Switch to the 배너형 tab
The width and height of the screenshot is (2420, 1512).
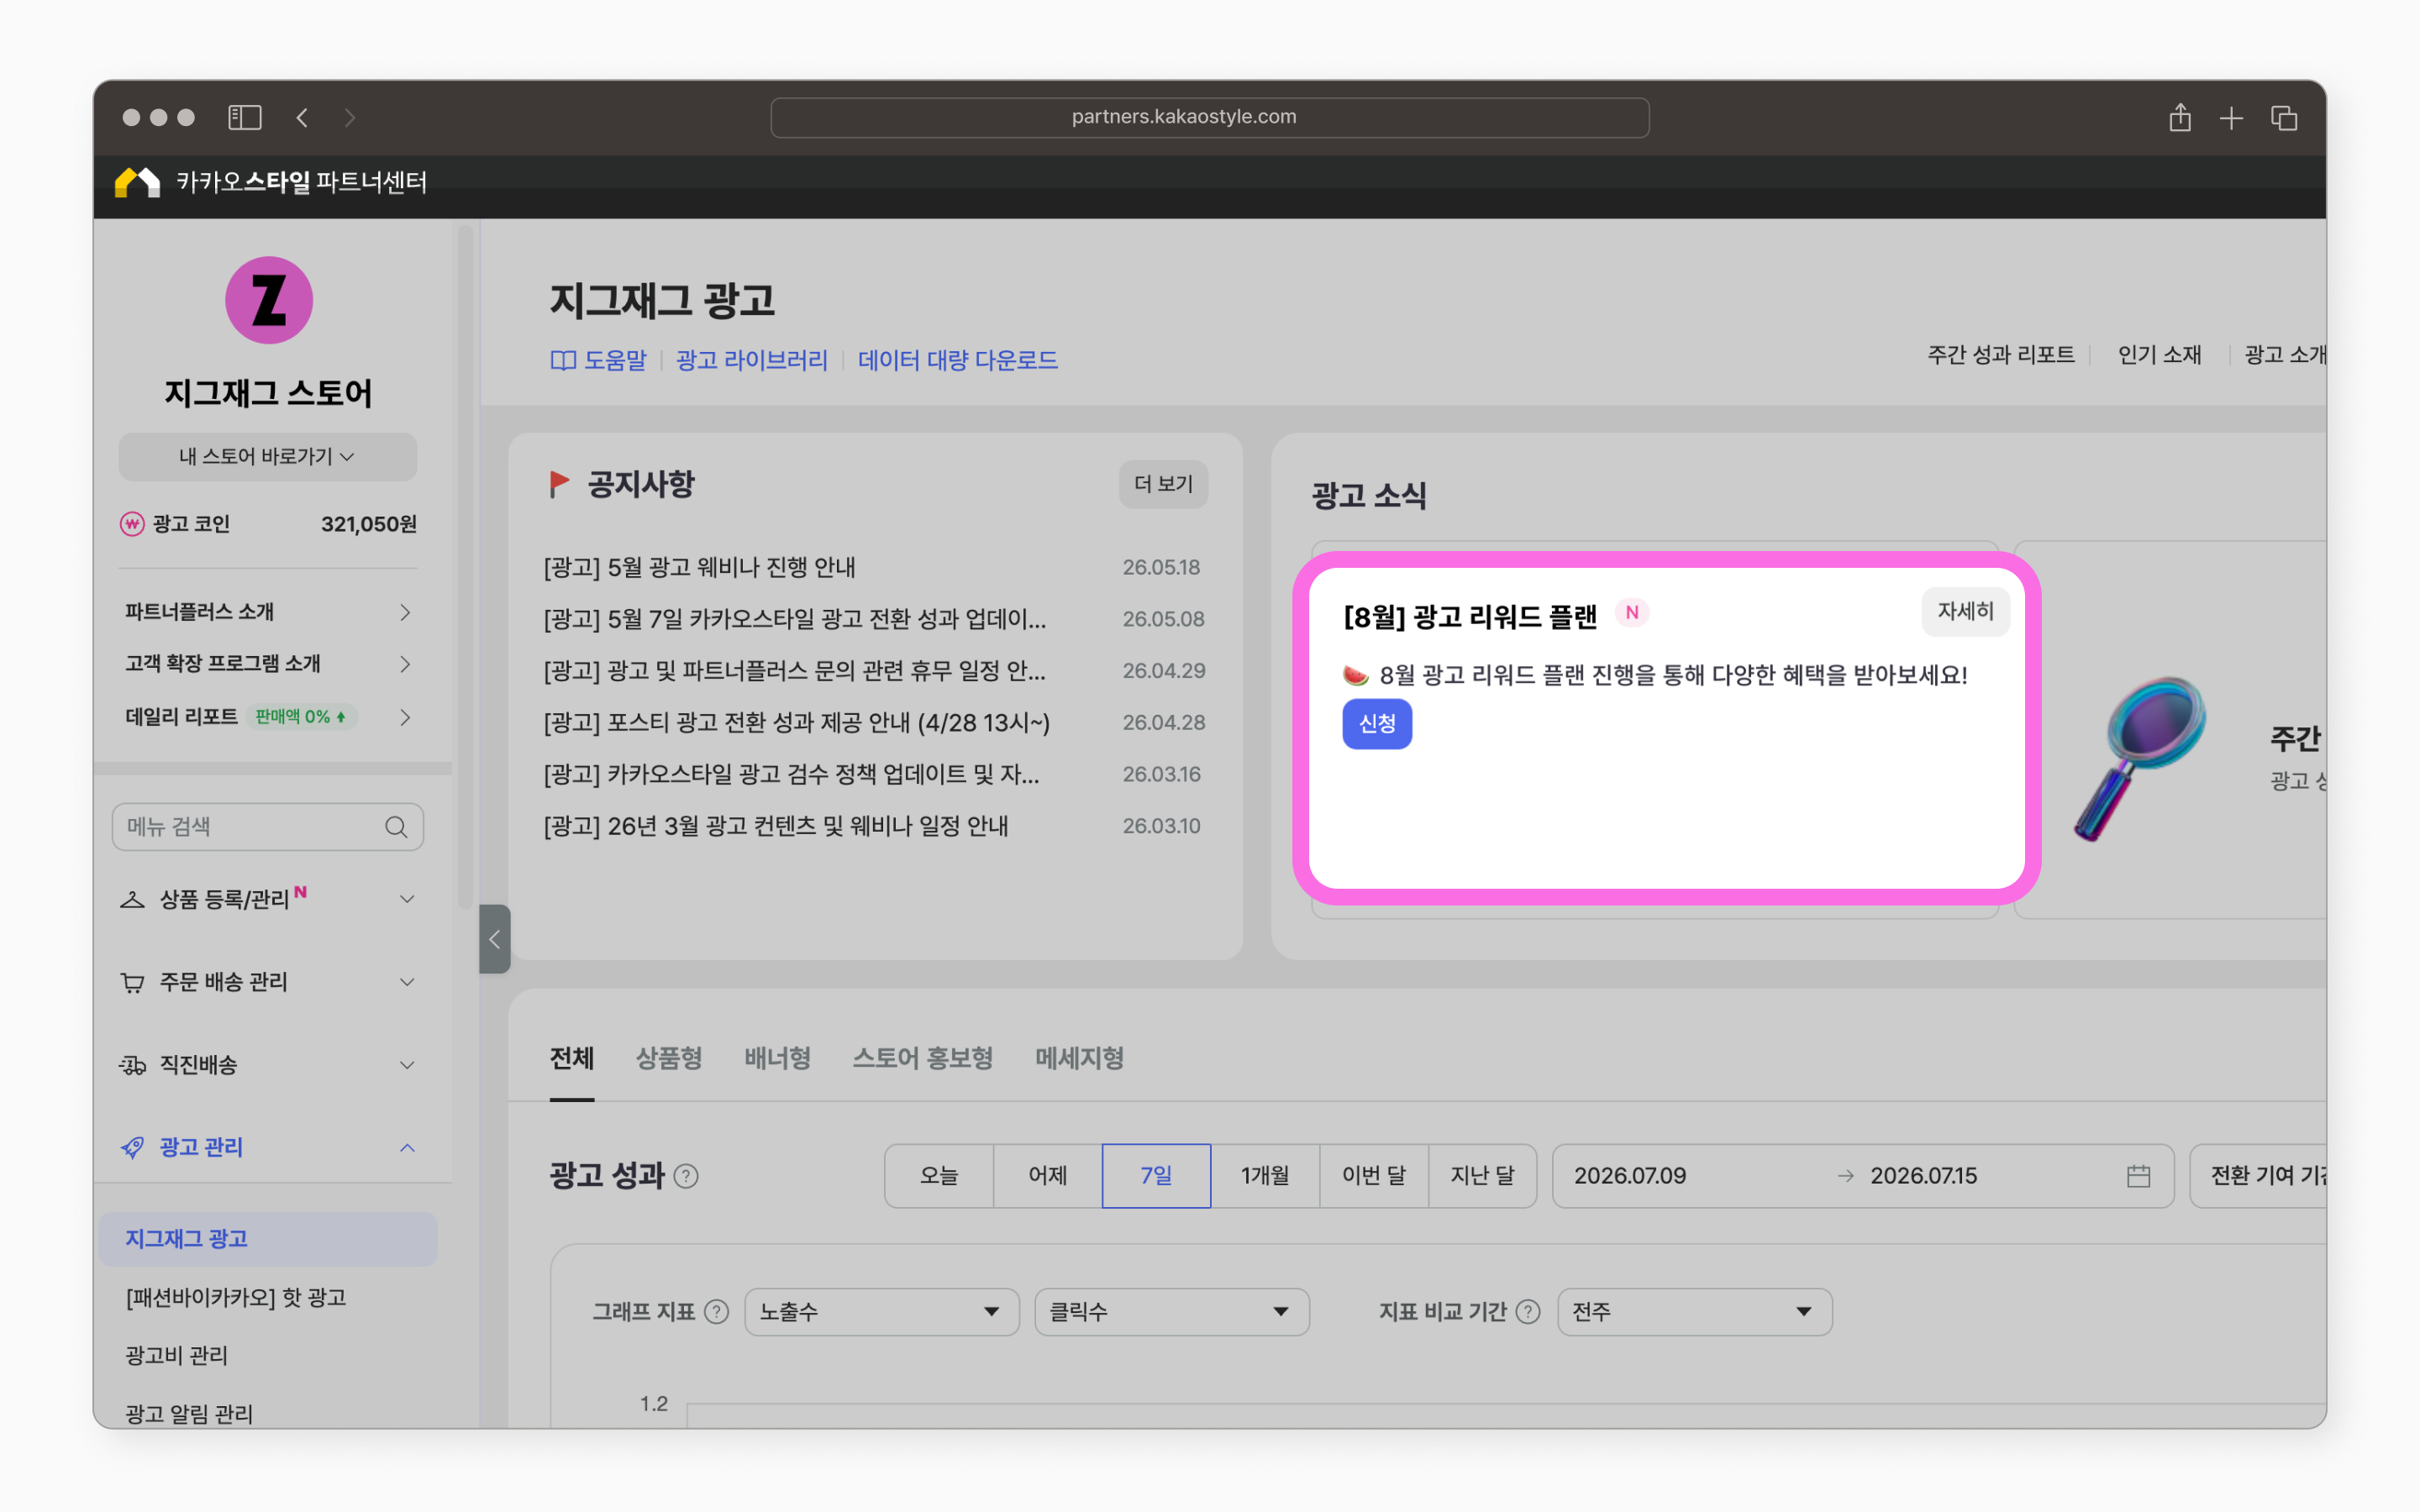[777, 1058]
